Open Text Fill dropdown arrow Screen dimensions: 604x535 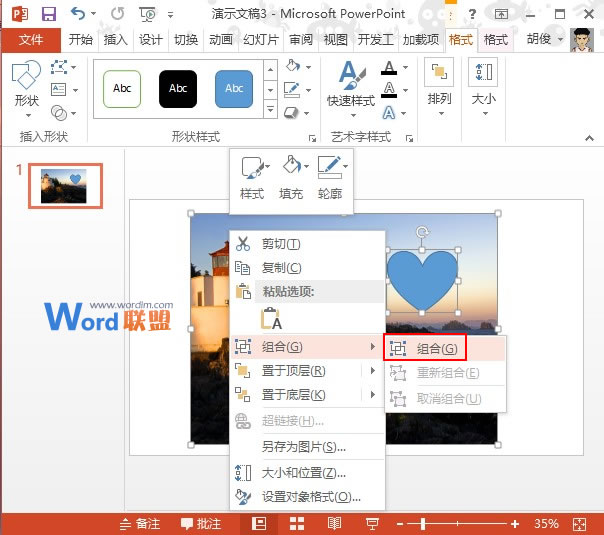(405, 67)
